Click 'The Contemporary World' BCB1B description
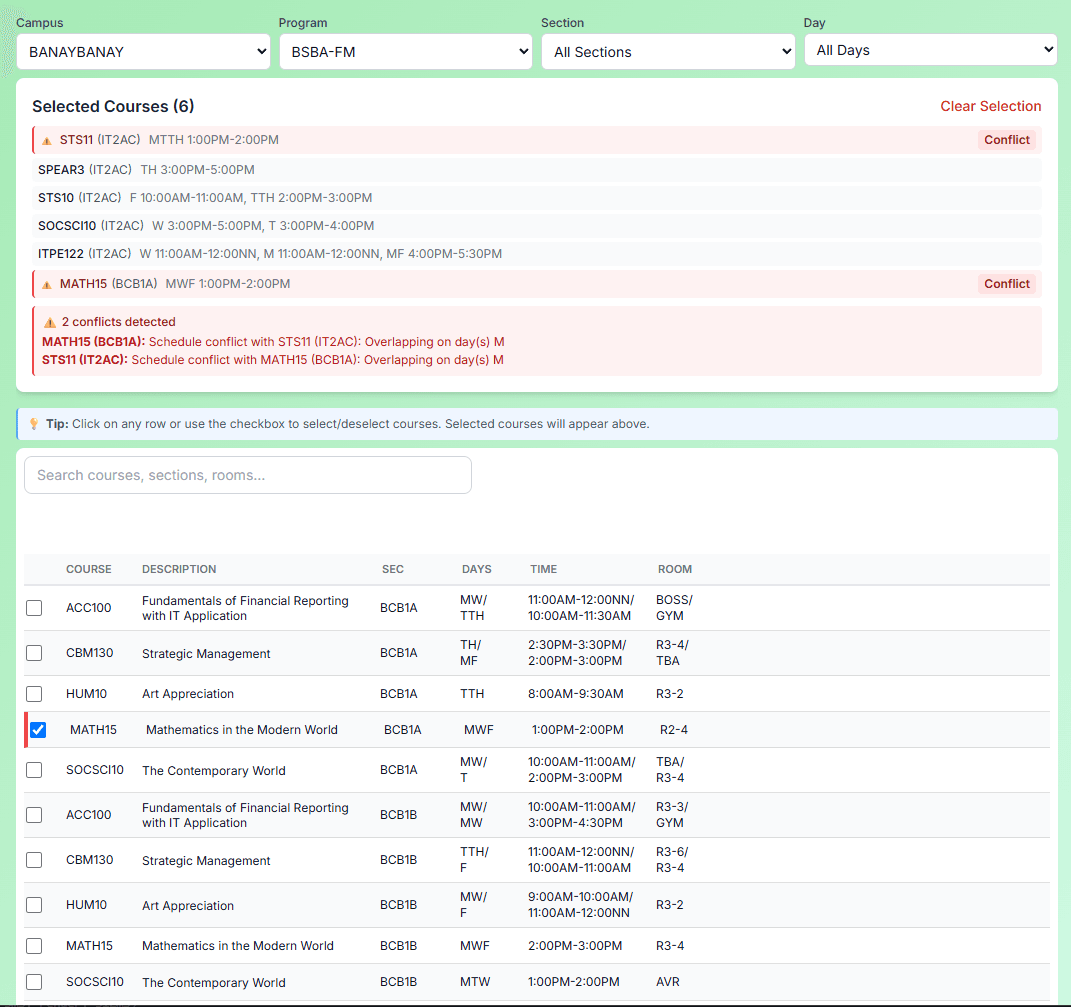The height and width of the screenshot is (1007, 1071). pyautogui.click(x=214, y=983)
